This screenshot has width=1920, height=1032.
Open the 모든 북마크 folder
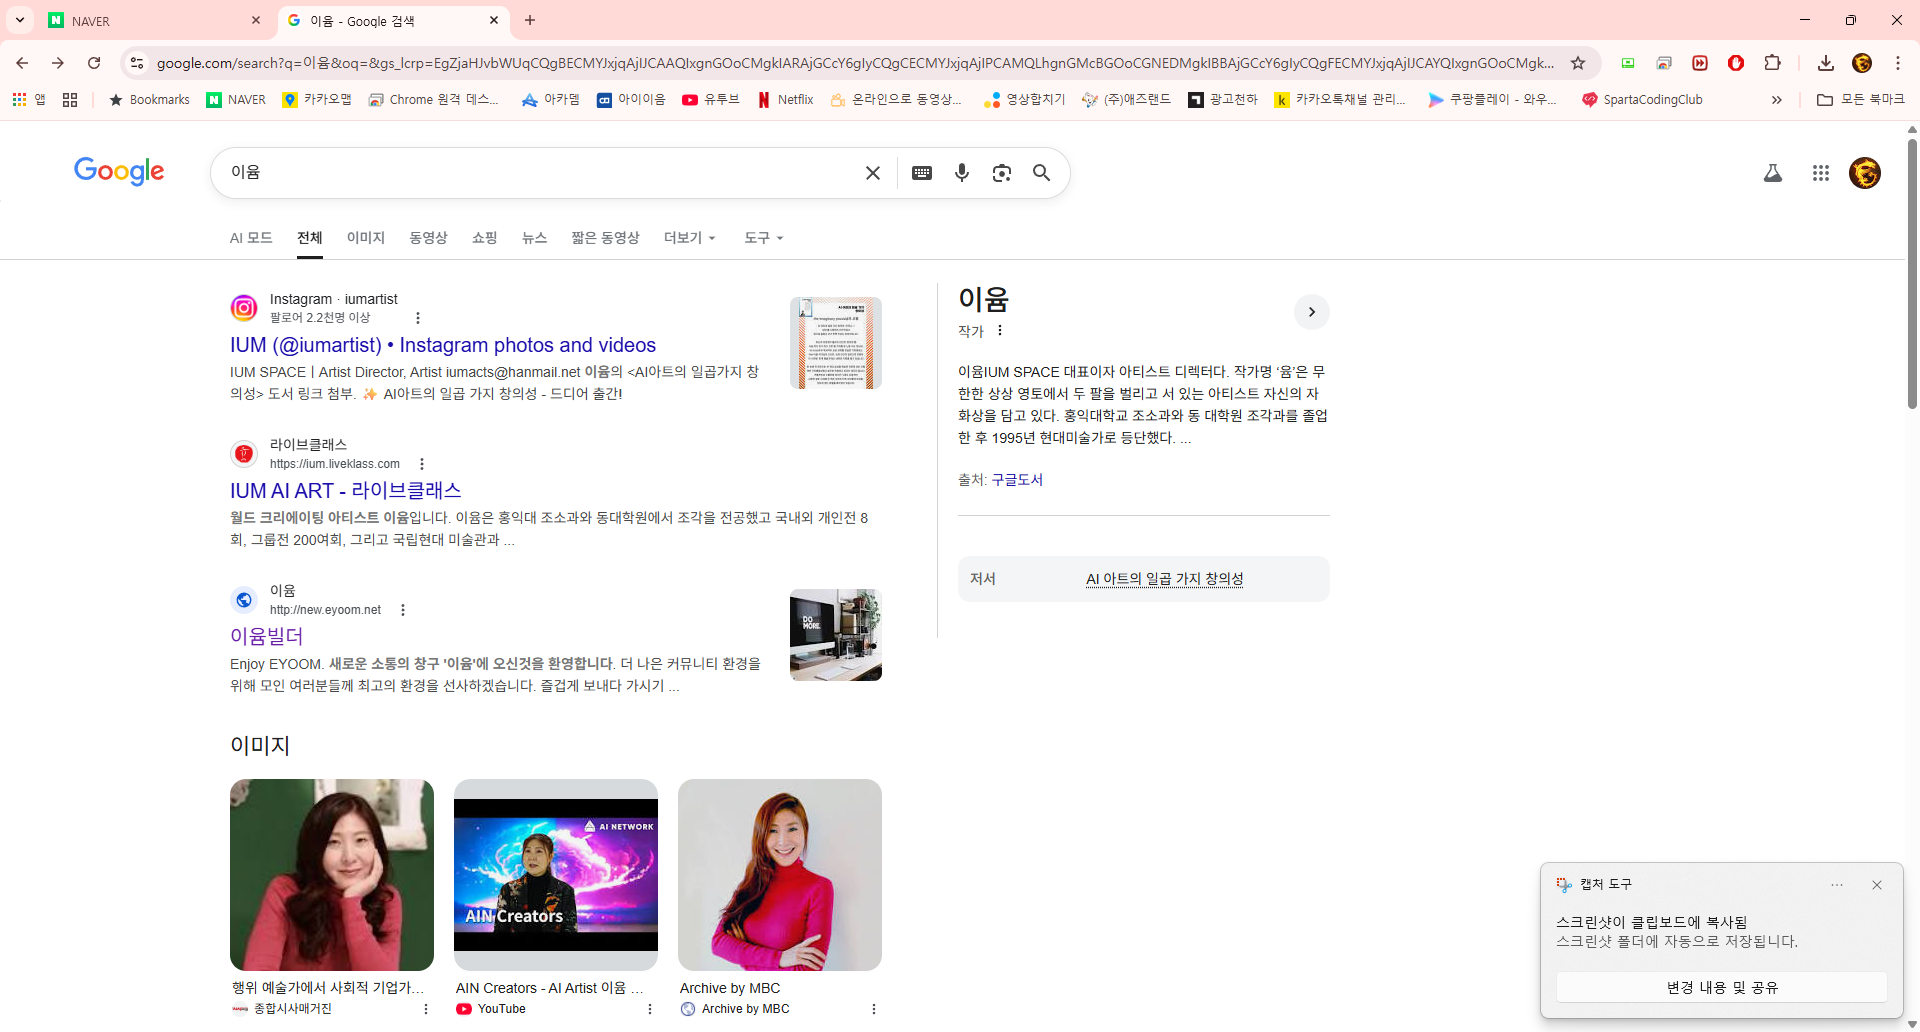(1861, 100)
